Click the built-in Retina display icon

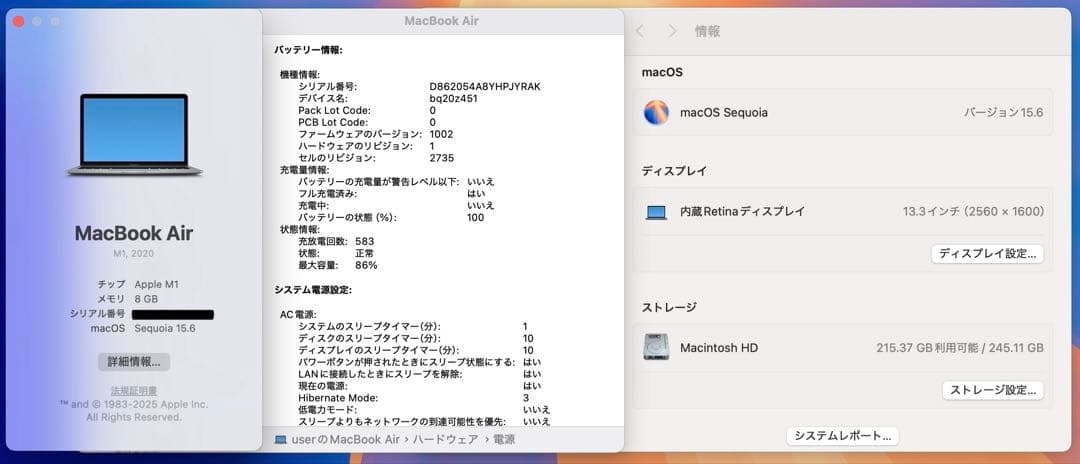pos(656,212)
